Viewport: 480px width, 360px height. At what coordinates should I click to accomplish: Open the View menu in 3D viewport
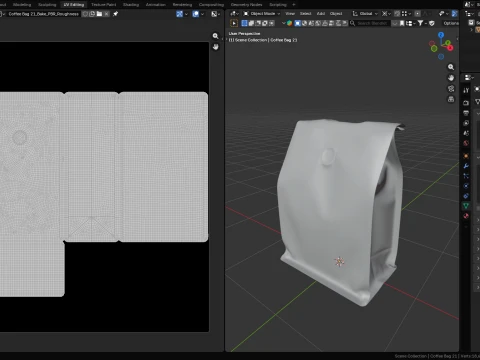[290, 14]
